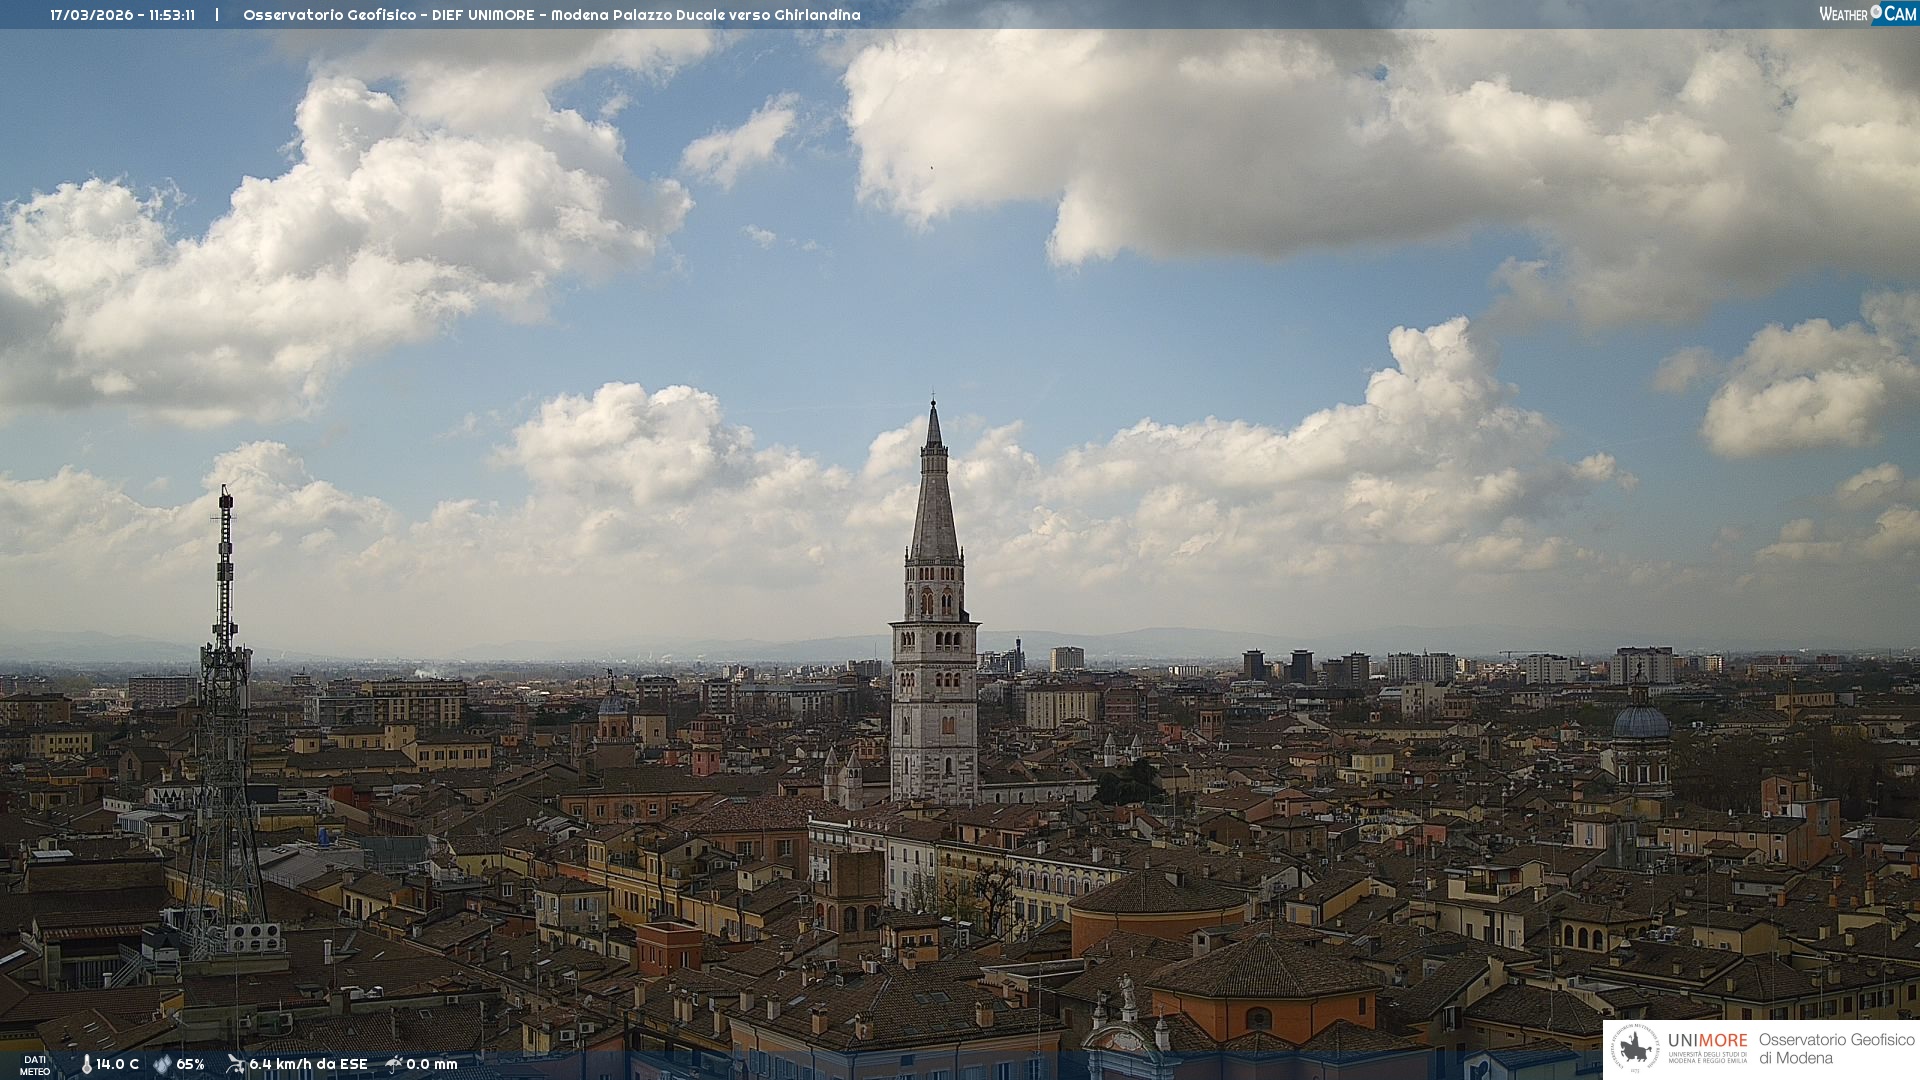The image size is (1920, 1080).
Task: Click the camera lens in the WeatherCam logo
Action: 1876,12
